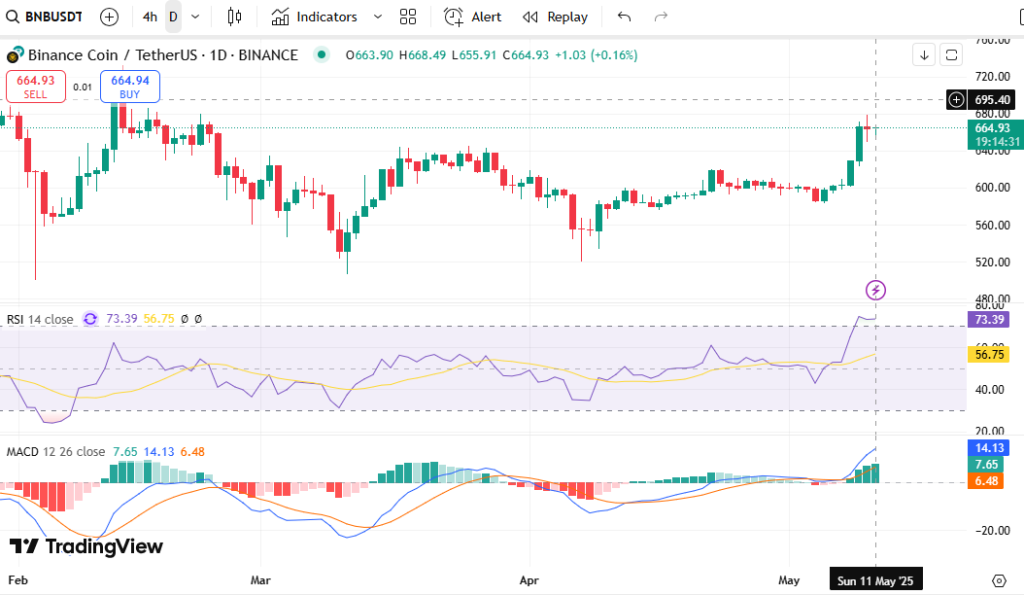Click the purple 73.39 value in RSI legend

(122, 319)
